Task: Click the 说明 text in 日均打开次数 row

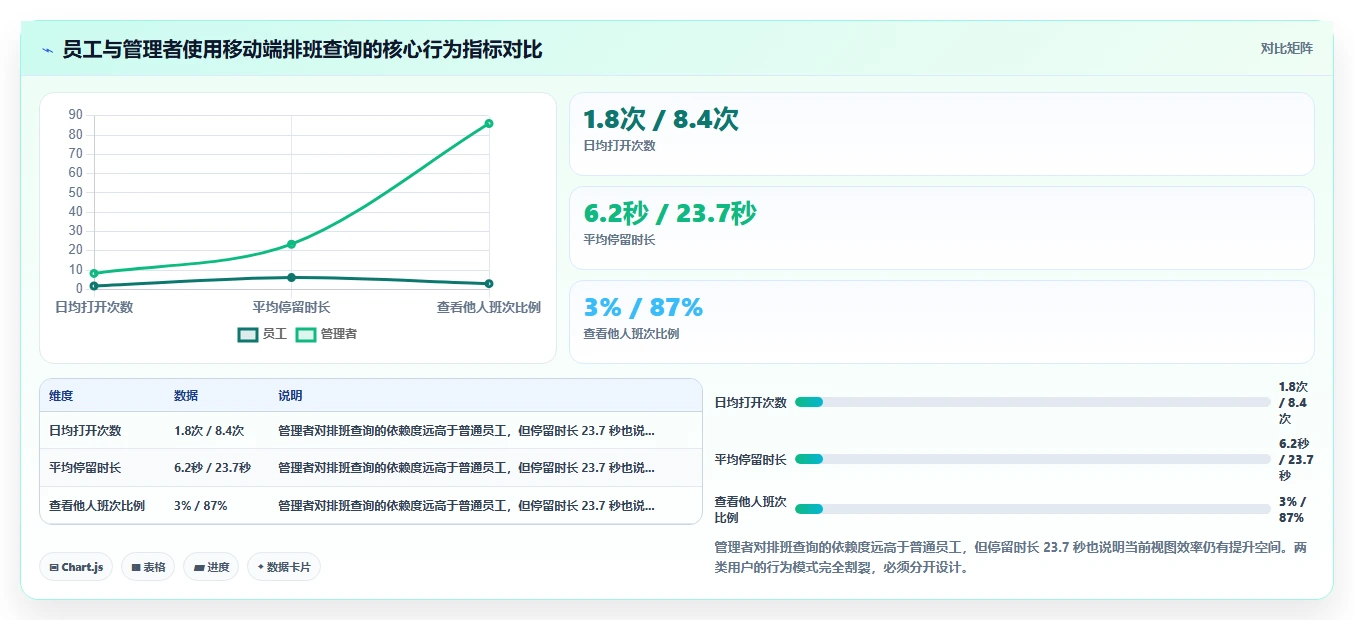Action: pyautogui.click(x=466, y=431)
